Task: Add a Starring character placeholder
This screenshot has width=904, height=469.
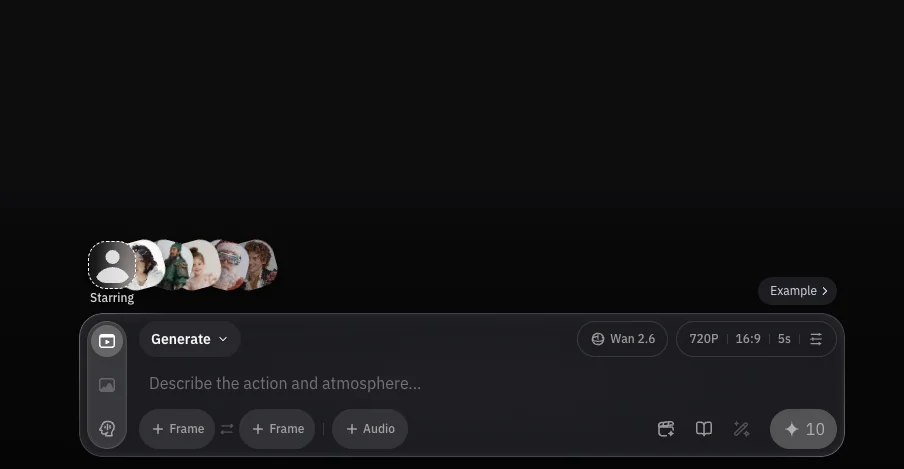Action: [112, 265]
